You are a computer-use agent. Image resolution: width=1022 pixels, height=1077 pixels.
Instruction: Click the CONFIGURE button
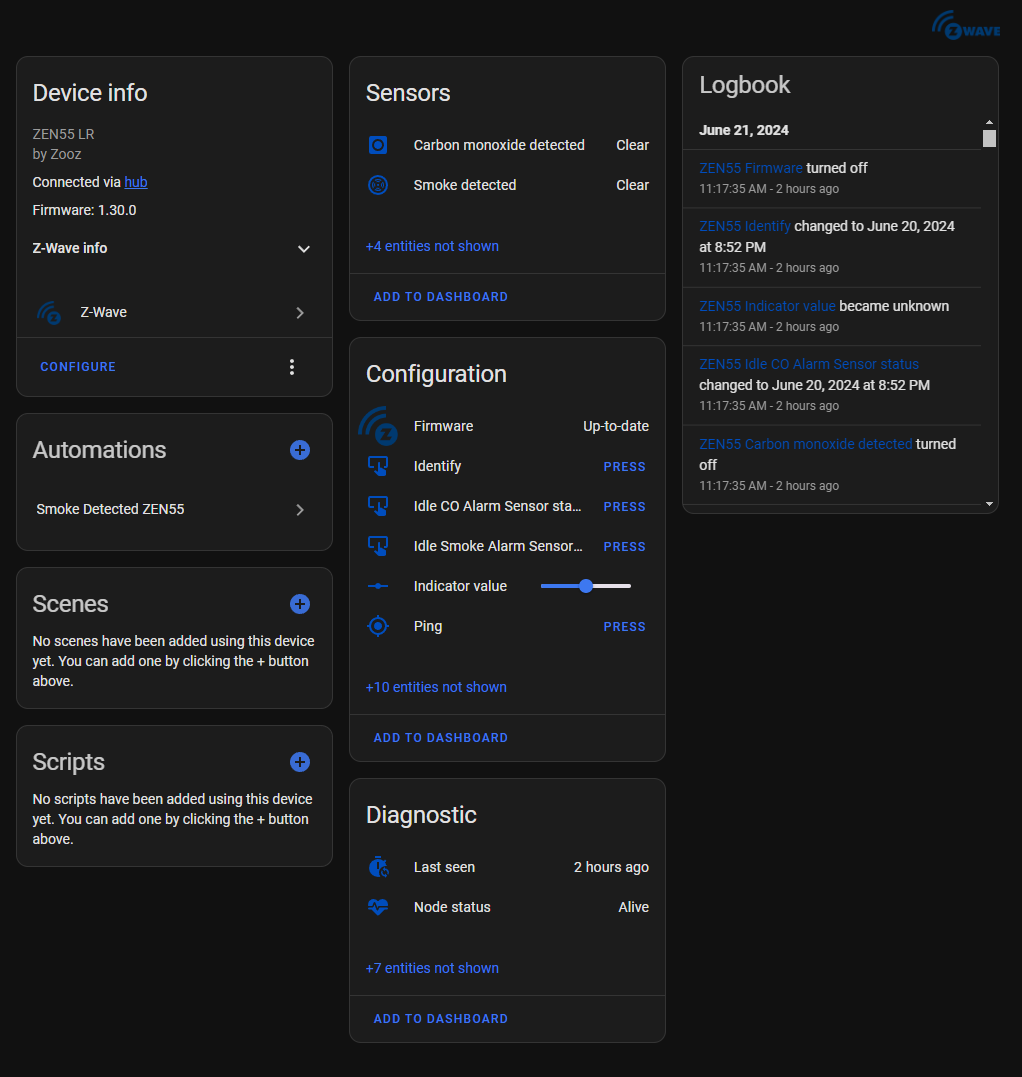tap(78, 367)
